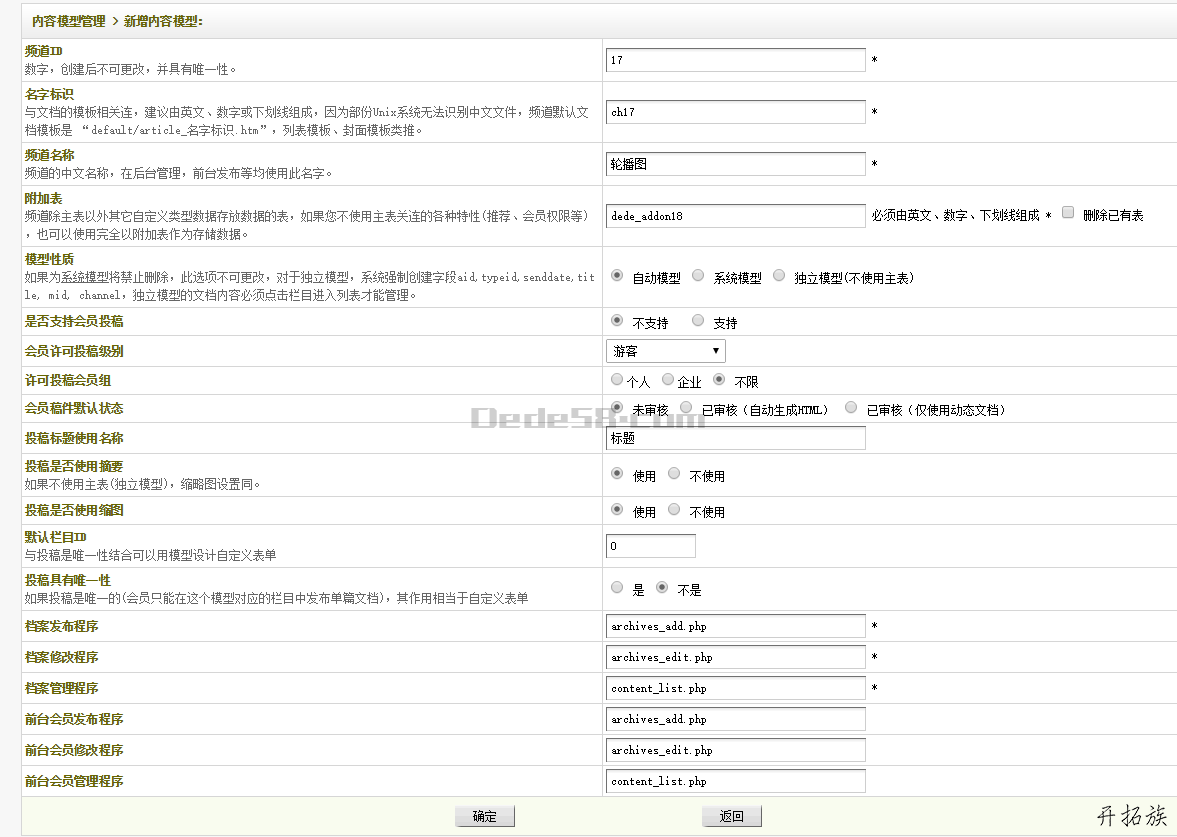This screenshot has height=837, width=1177.
Task: Select 自动模型 radio option
Action: click(617, 275)
